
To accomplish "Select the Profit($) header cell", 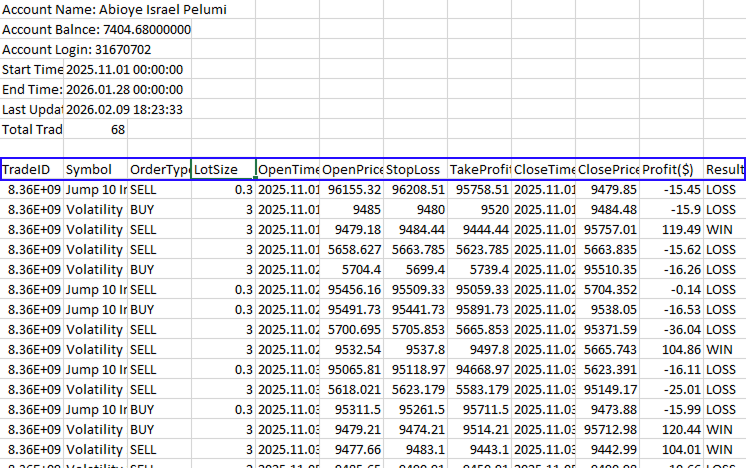I will click(x=671, y=169).
